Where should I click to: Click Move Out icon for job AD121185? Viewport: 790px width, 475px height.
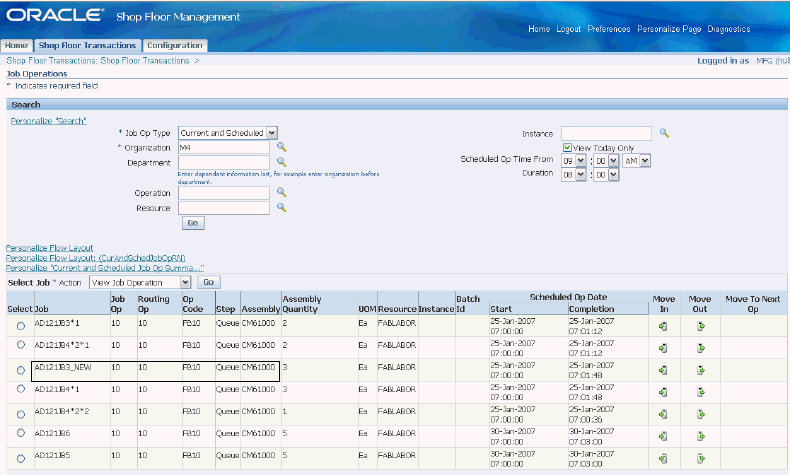click(700, 458)
